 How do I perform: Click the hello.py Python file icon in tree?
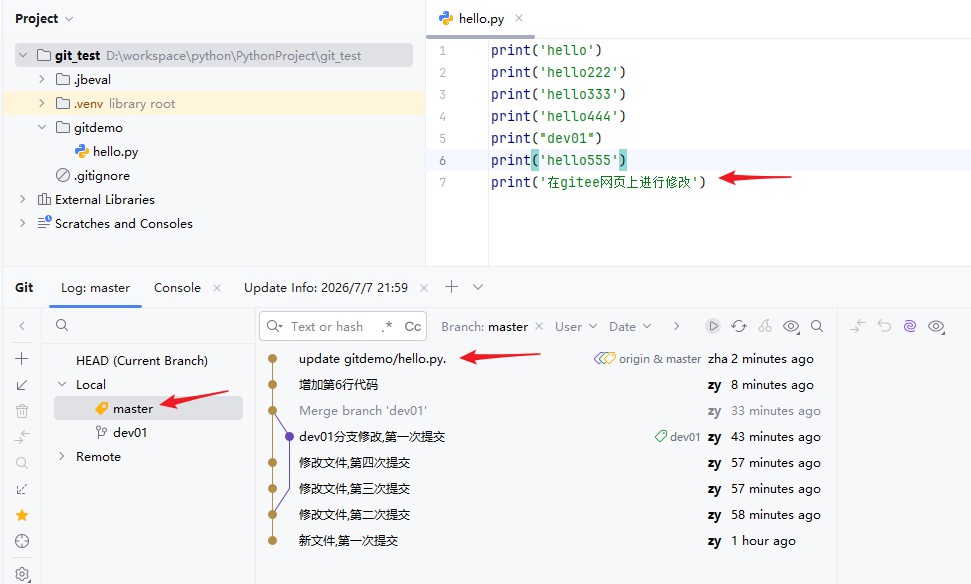82,152
